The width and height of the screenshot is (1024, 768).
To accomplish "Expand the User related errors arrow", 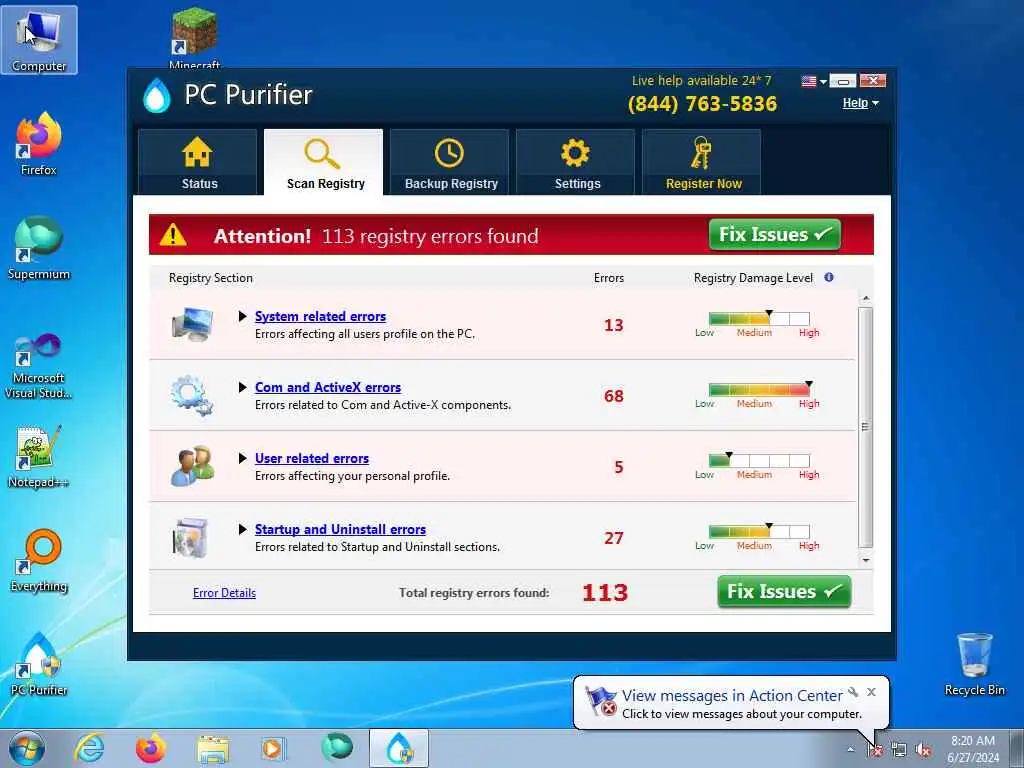I will (x=242, y=458).
